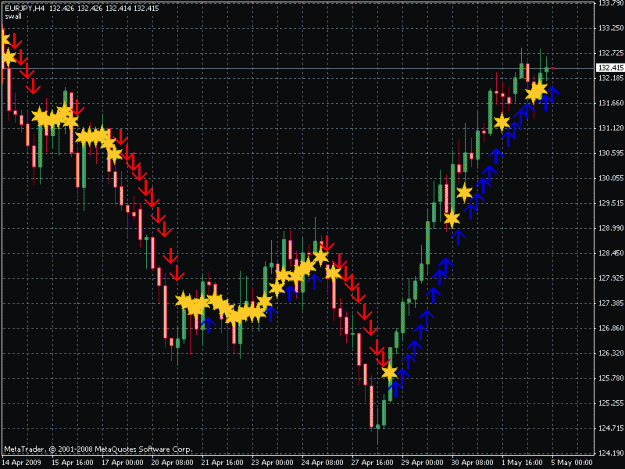Click the 128.990 price axis label
The height and width of the screenshot is (469, 625).
(x=611, y=228)
